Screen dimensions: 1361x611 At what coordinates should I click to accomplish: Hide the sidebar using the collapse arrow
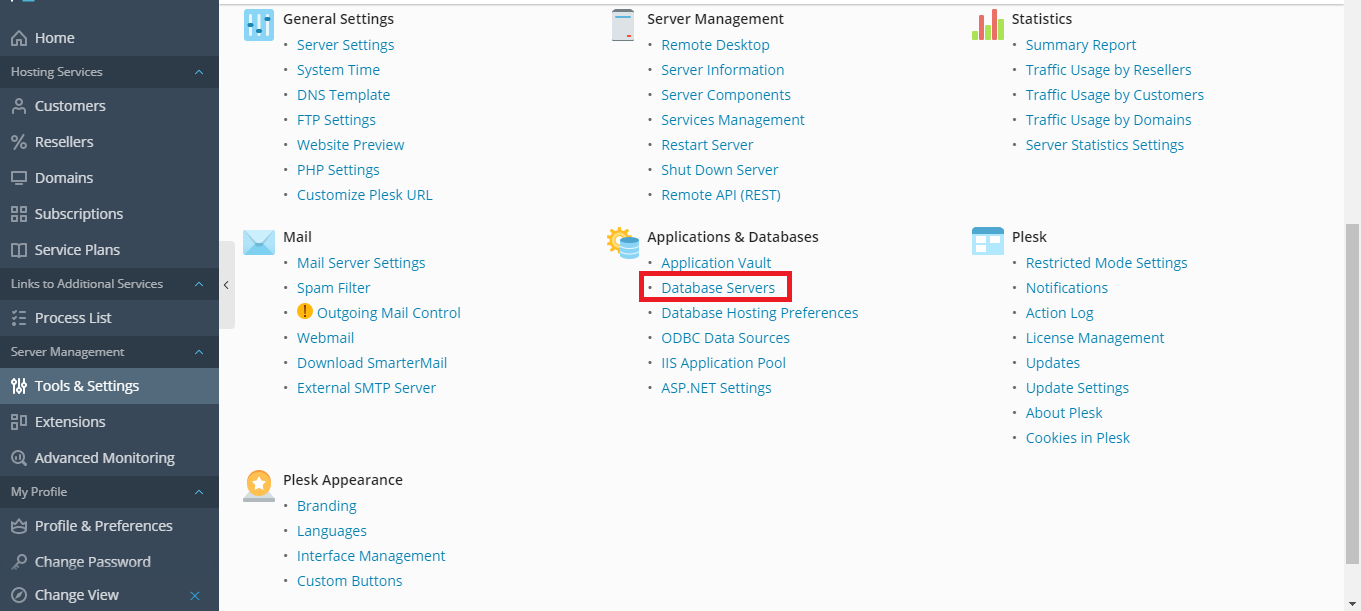point(227,285)
